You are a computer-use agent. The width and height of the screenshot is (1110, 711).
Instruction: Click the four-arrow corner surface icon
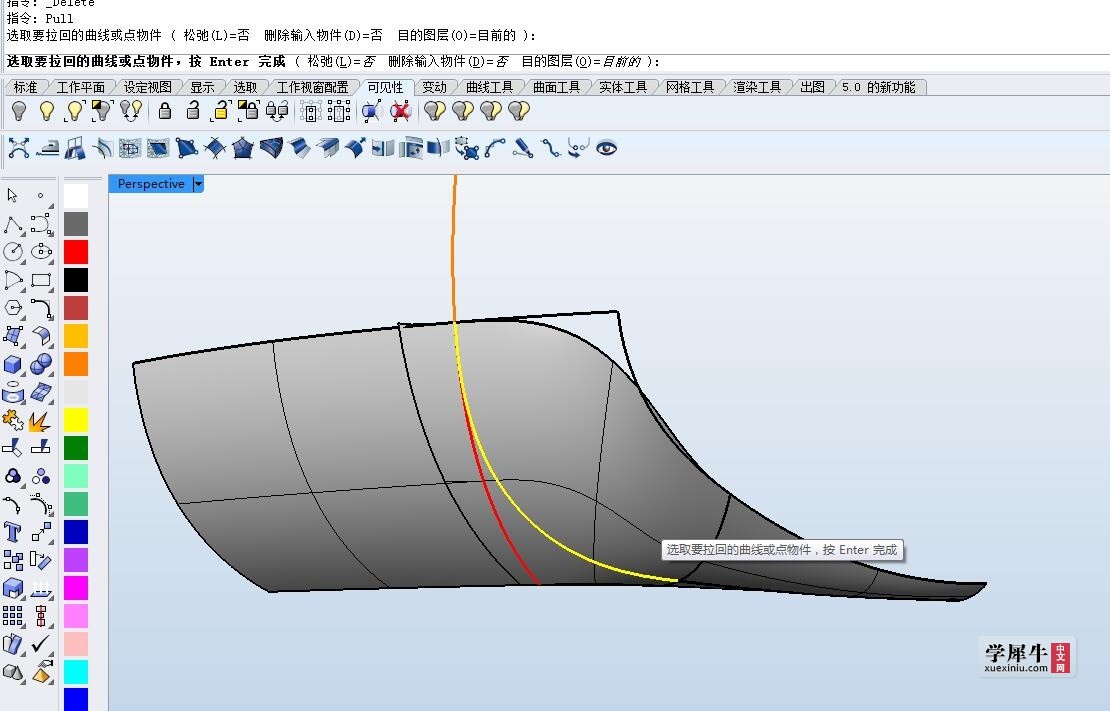coord(19,148)
